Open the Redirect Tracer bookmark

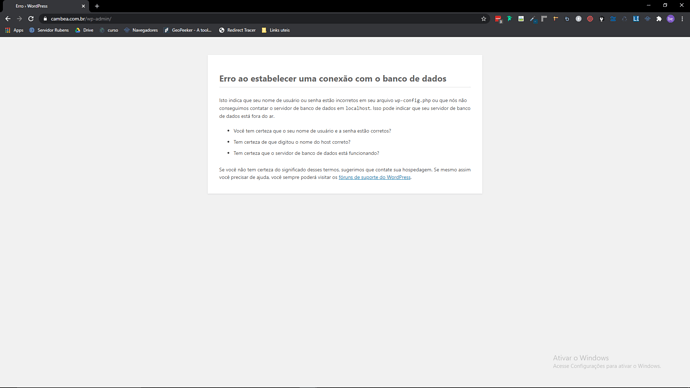click(x=237, y=30)
